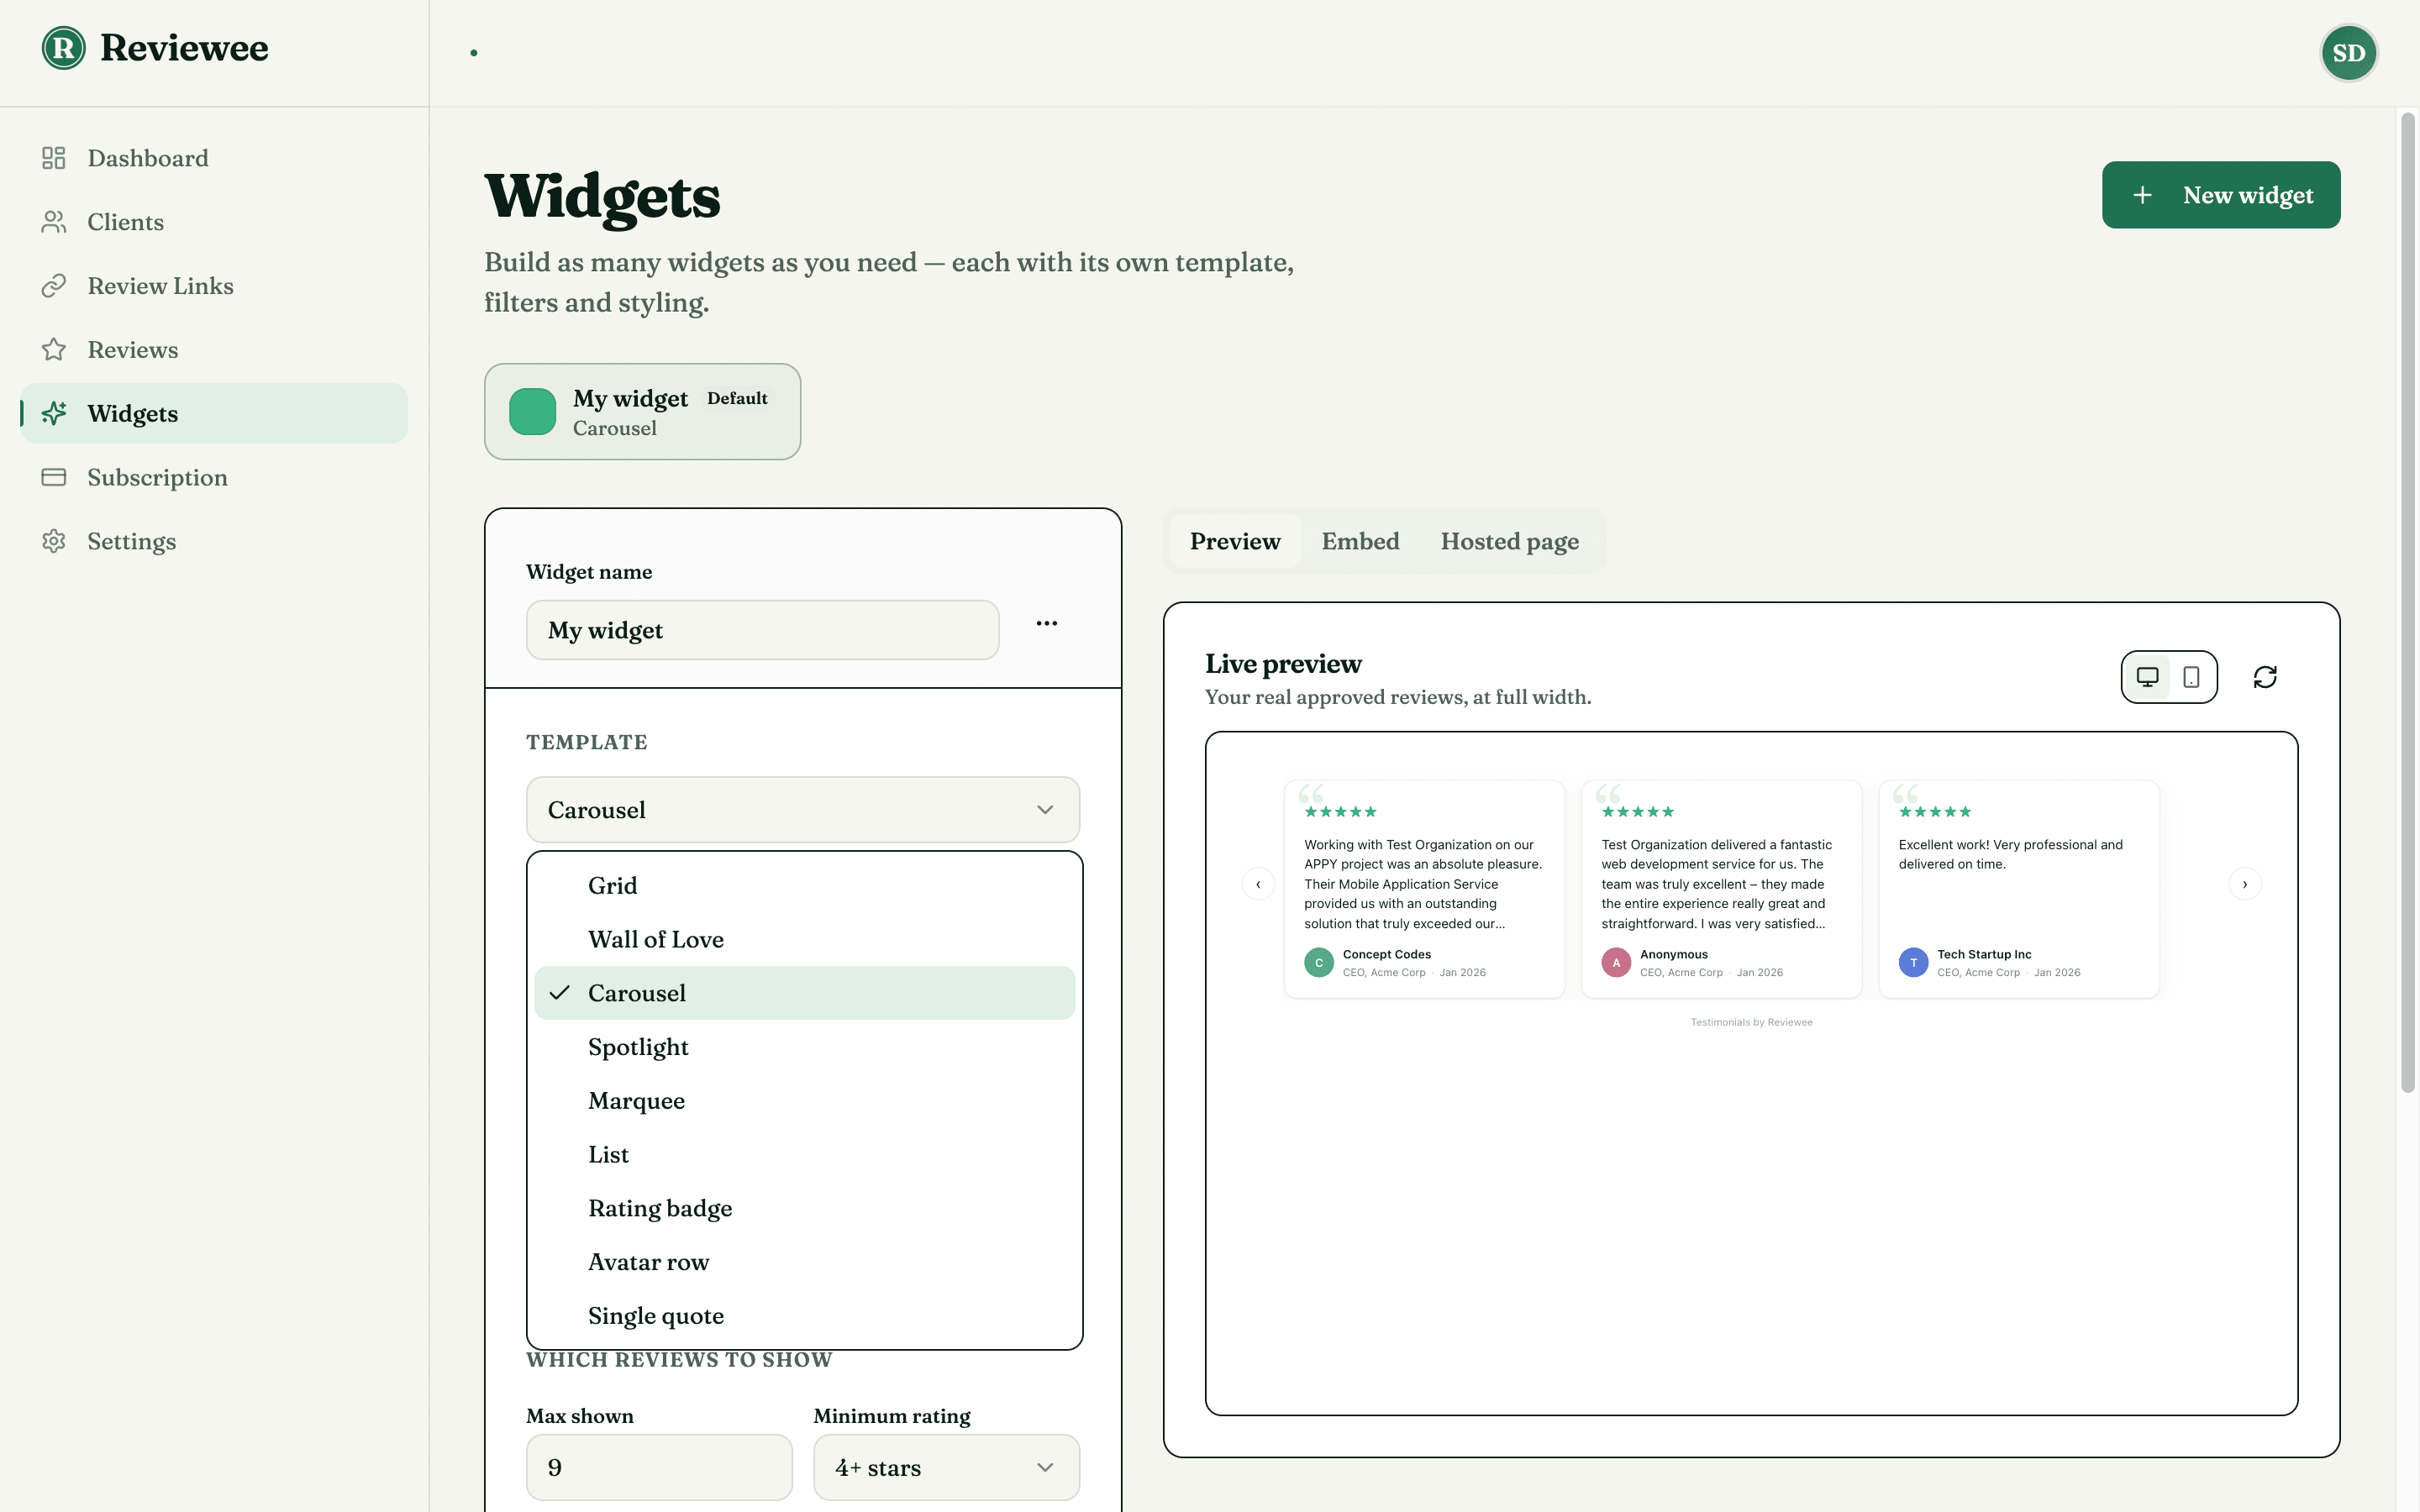Choose Avatar row template

click(x=805, y=1262)
